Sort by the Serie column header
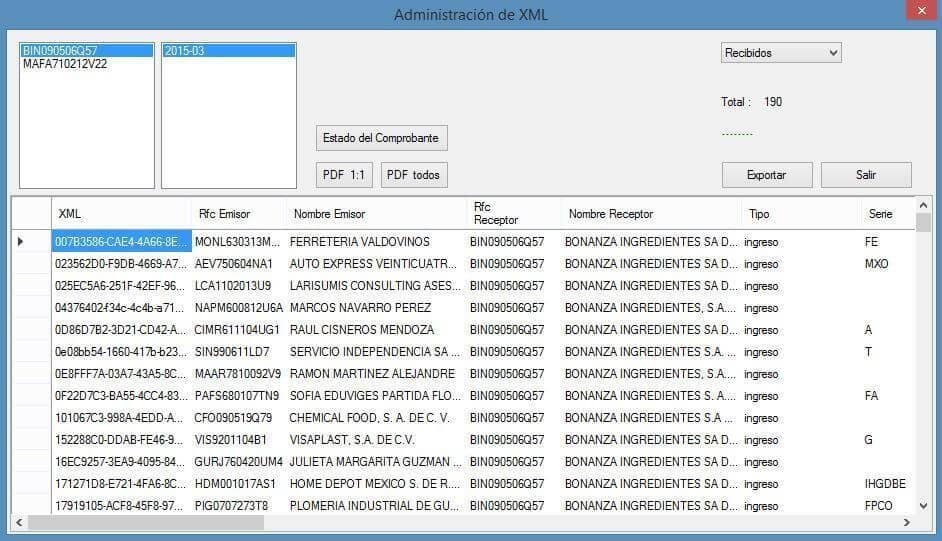942x541 pixels. (888, 214)
